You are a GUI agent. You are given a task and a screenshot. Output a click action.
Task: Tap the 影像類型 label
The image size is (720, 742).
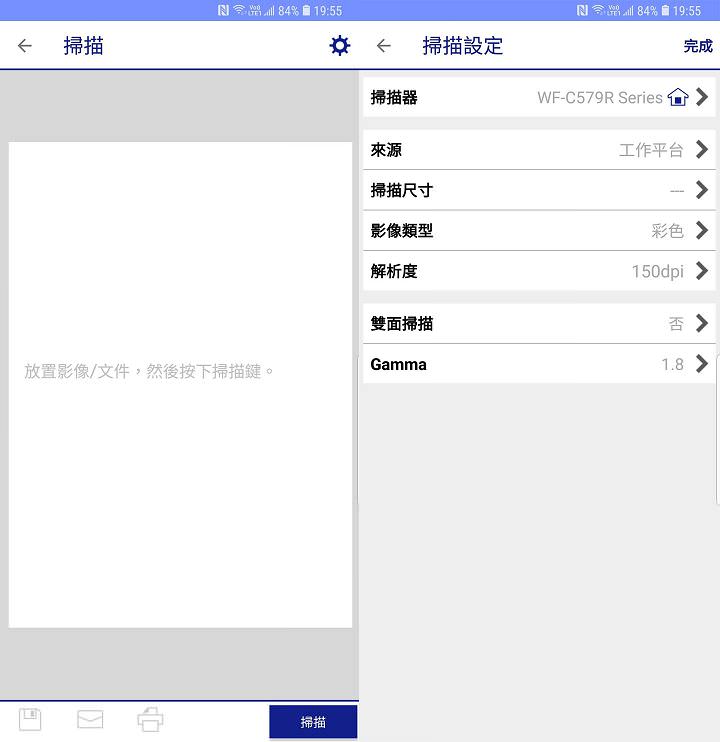[402, 231]
